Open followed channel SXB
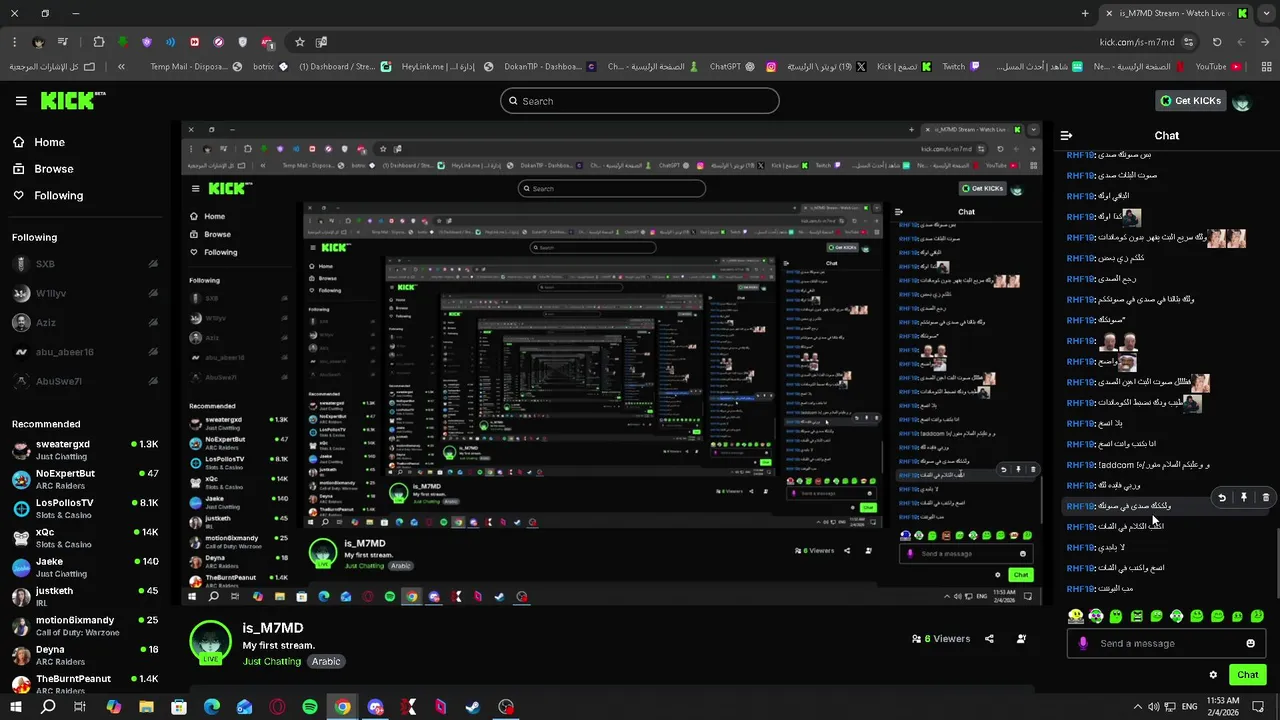Screen dimensions: 1280x720 [85, 264]
